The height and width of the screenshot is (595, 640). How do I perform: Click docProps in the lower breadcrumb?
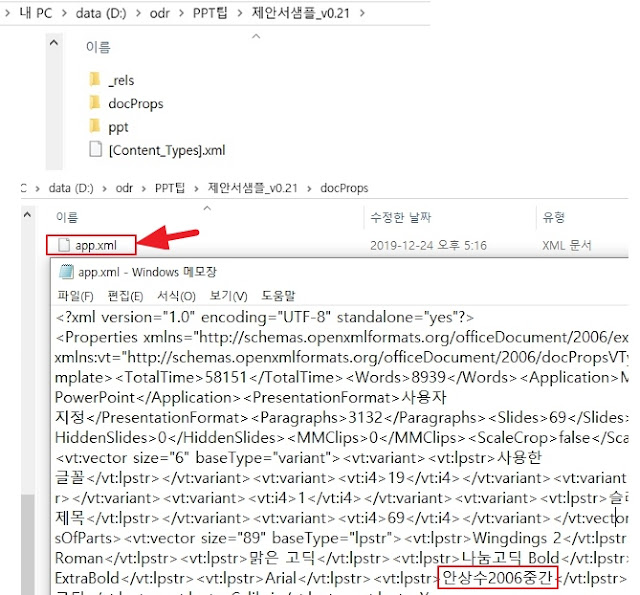click(344, 188)
